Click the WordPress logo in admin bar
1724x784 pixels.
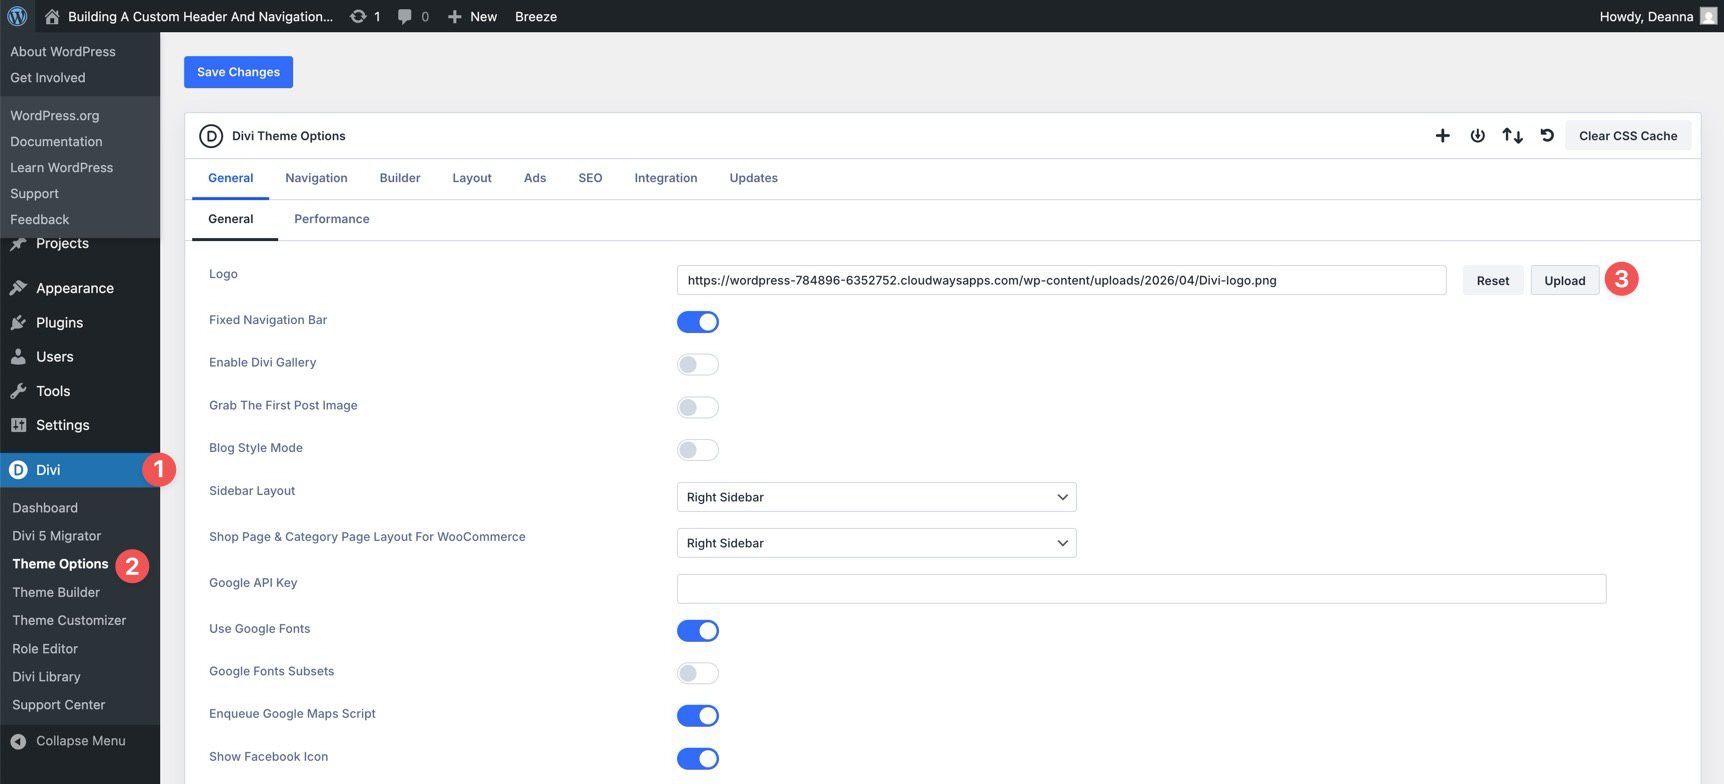(17, 16)
